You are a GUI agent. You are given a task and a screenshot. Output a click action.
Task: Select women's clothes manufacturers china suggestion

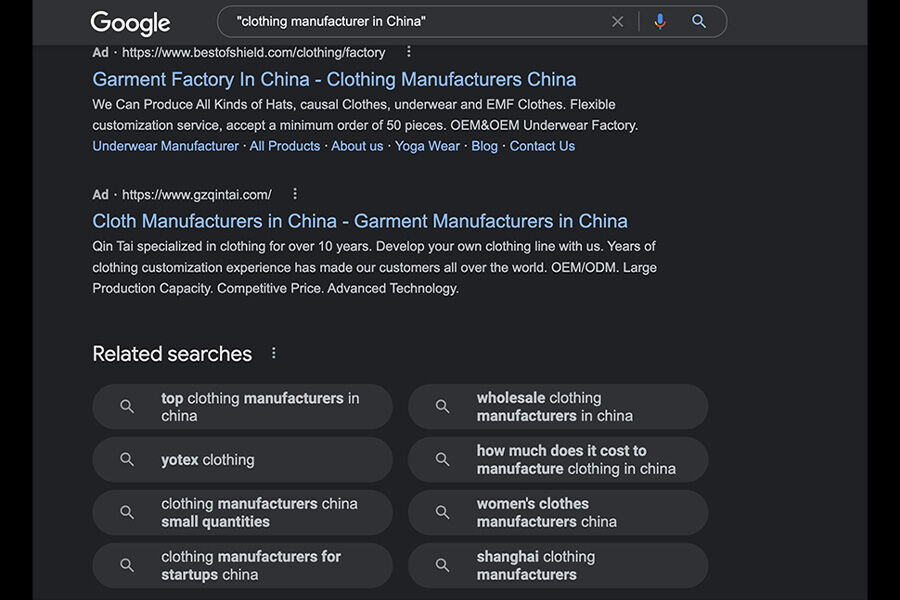click(x=547, y=513)
